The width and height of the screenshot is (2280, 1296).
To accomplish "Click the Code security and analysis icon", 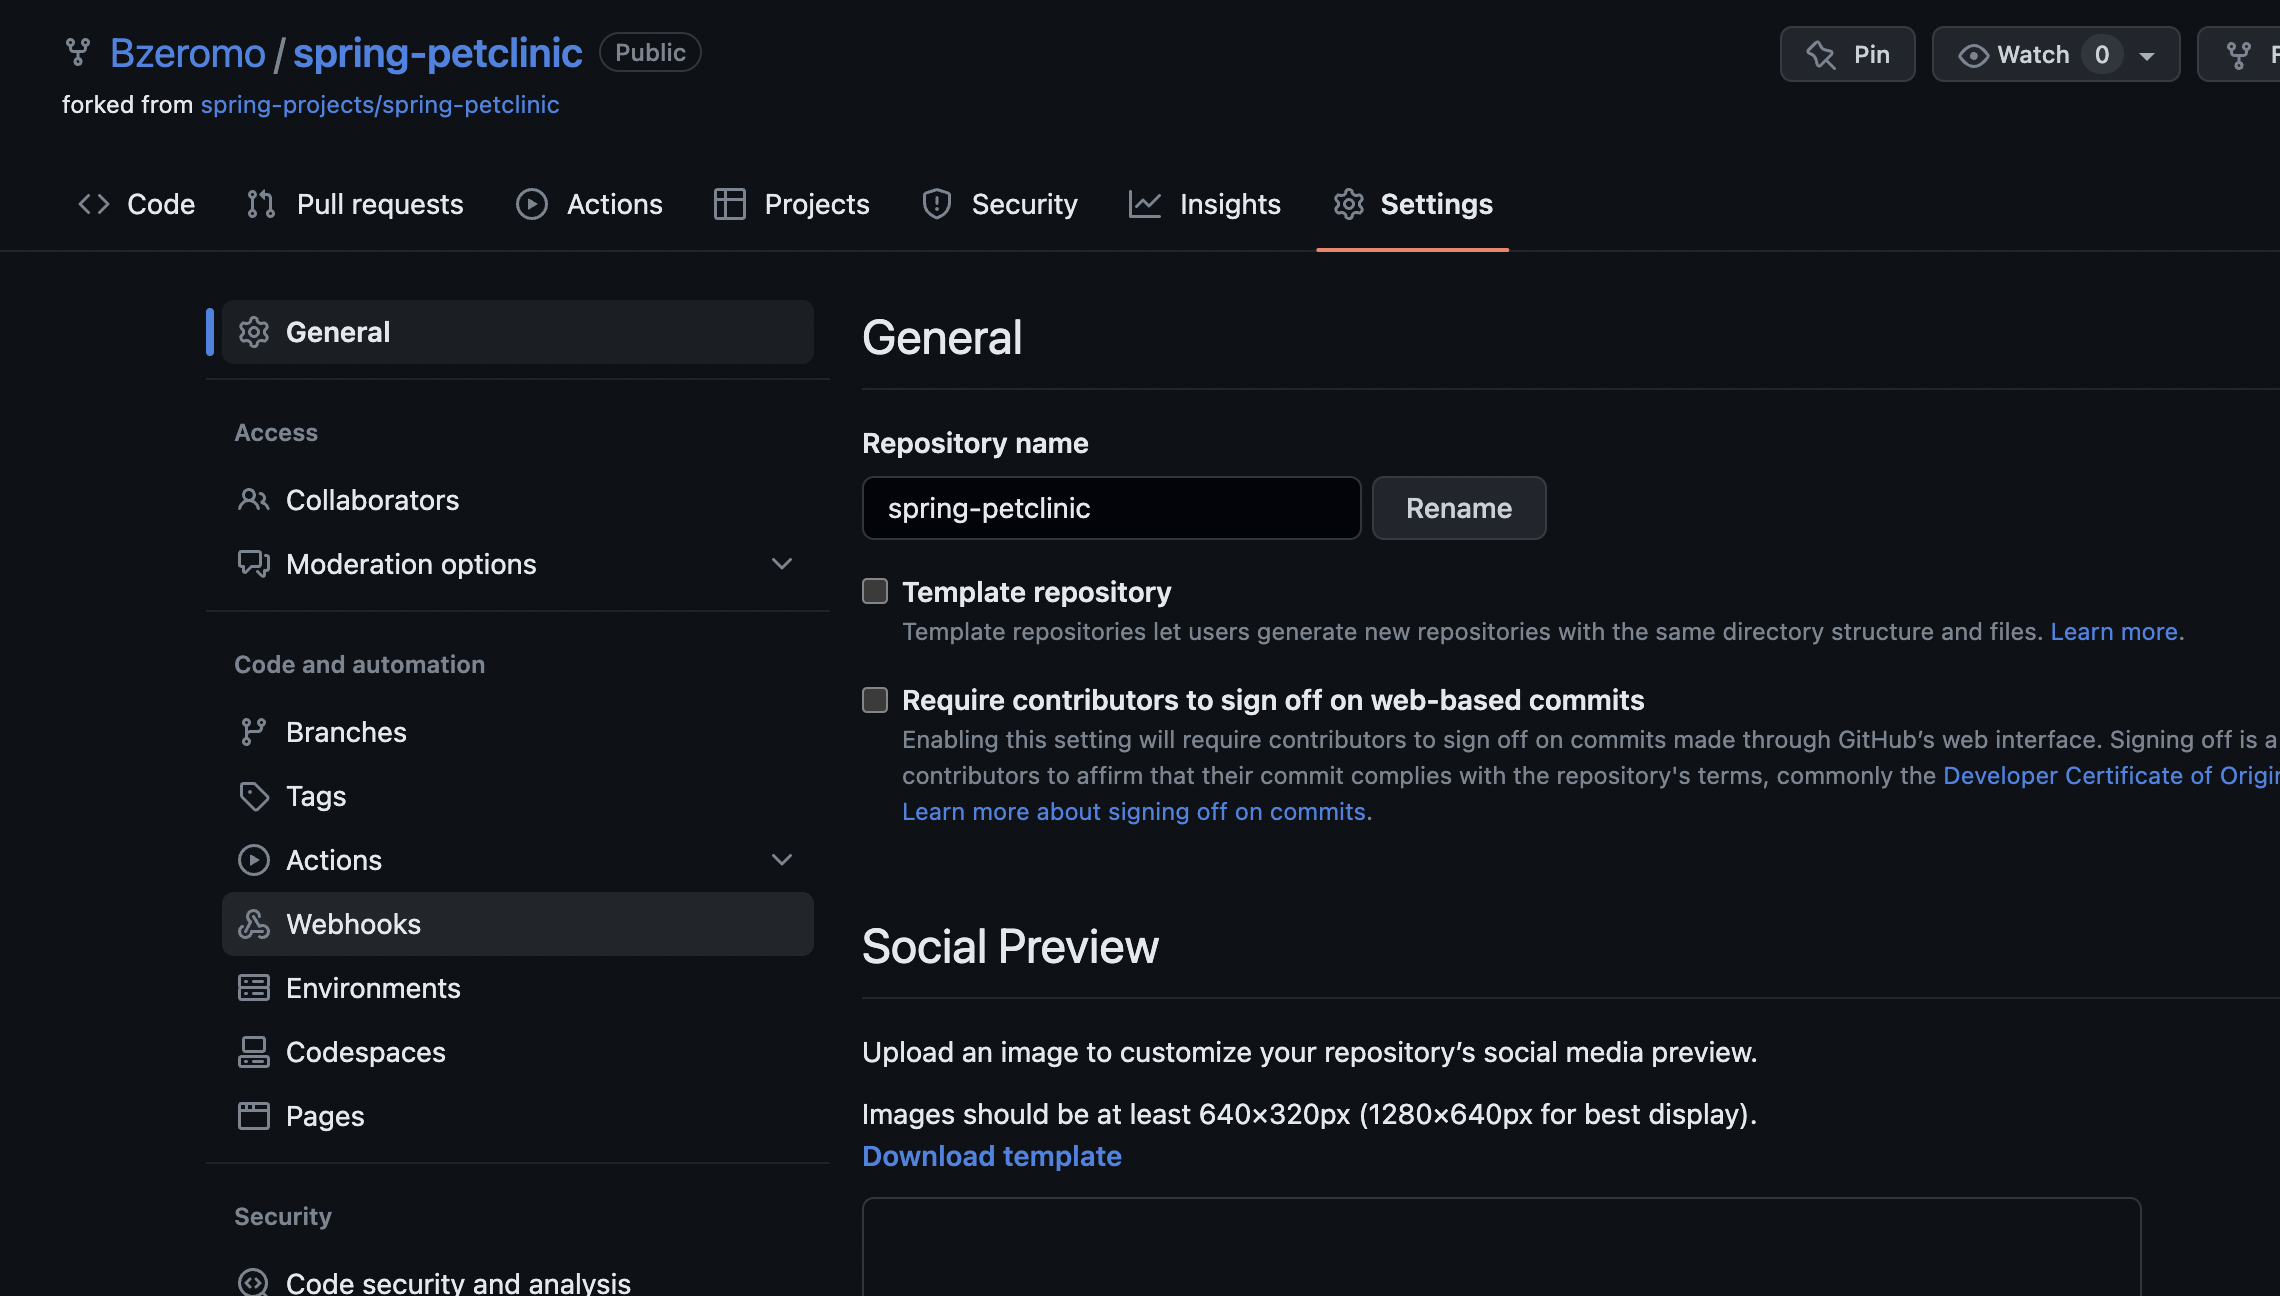I will point(254,1282).
